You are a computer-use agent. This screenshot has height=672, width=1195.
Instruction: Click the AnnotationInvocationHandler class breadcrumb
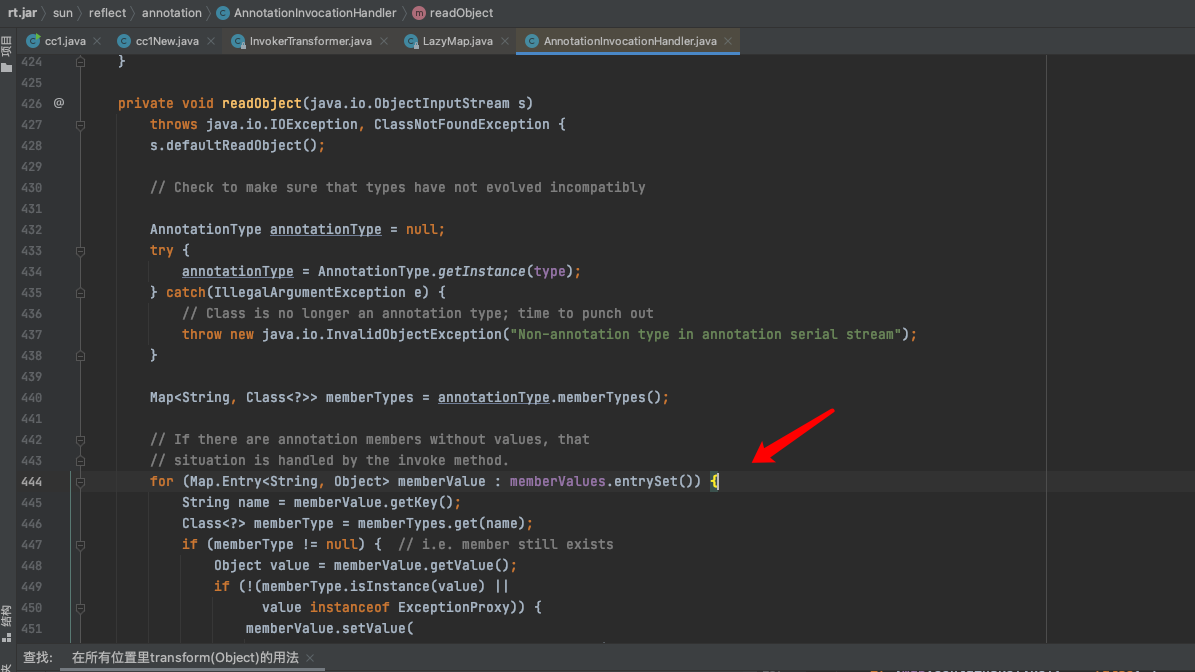pyautogui.click(x=315, y=13)
